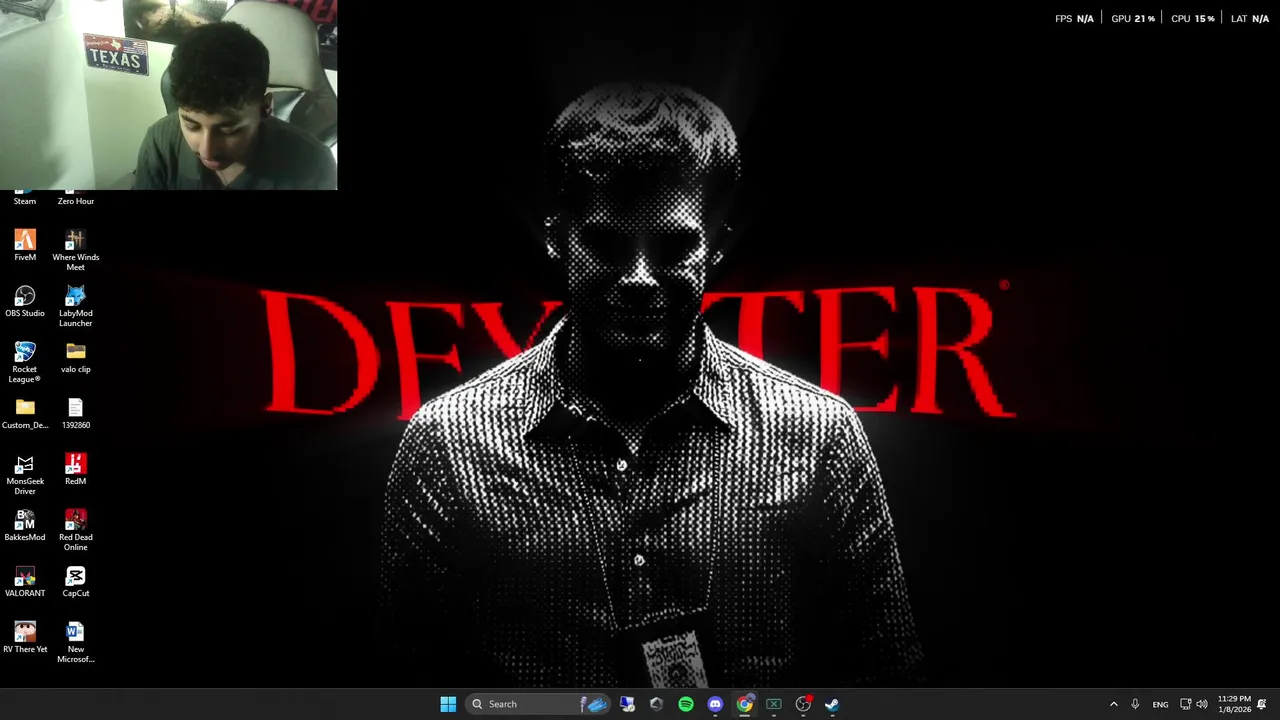Open Steam from the taskbar
1280x720 pixels.
[x=832, y=704]
